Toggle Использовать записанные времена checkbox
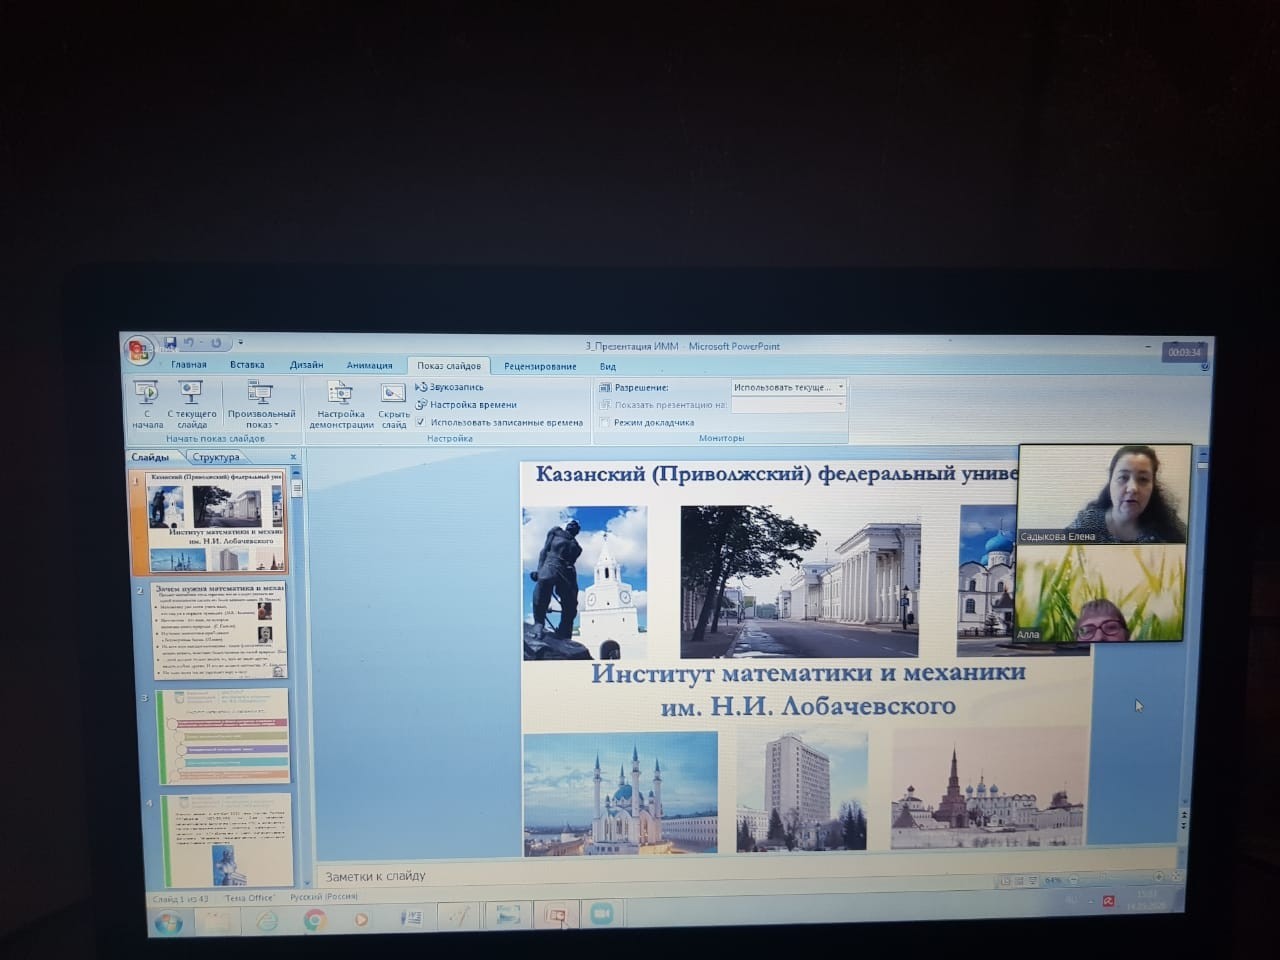This screenshot has height=960, width=1280. click(x=421, y=422)
